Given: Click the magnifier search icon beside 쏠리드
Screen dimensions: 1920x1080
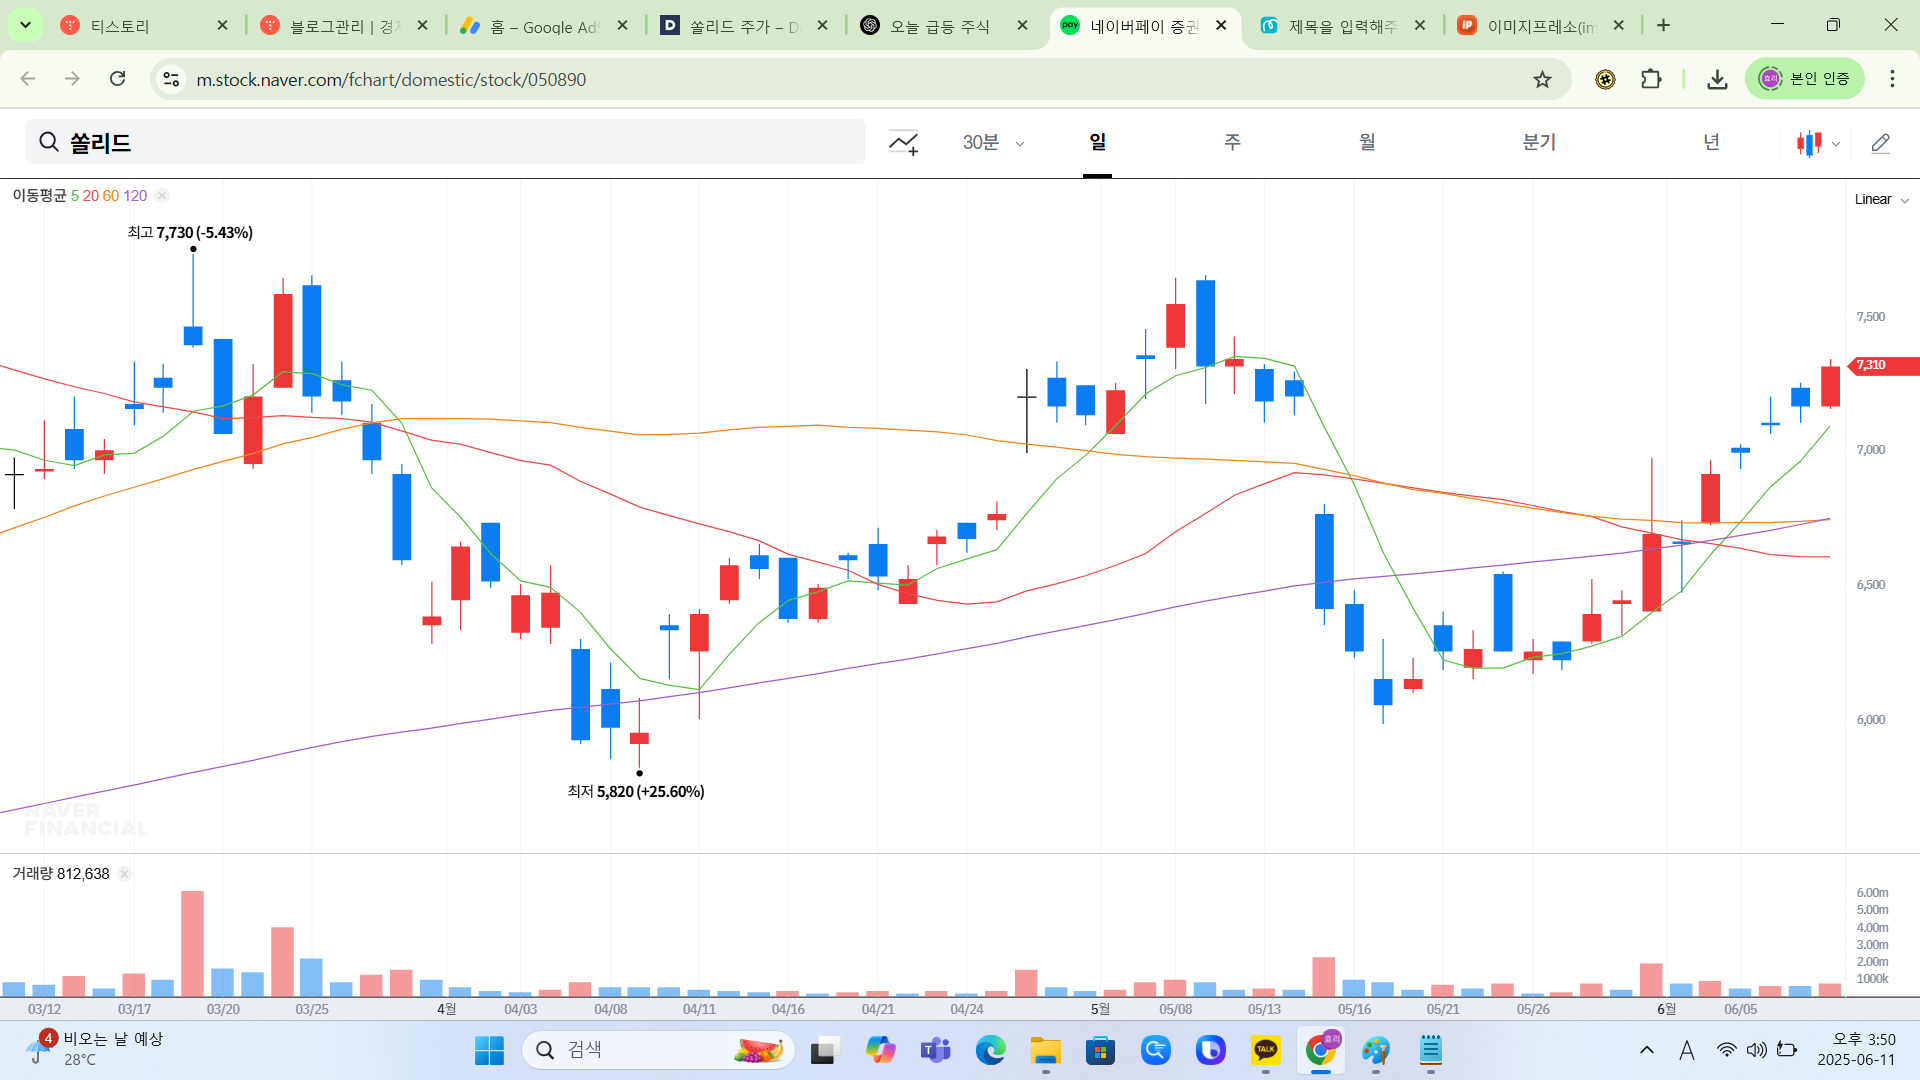Looking at the screenshot, I should pos(49,143).
